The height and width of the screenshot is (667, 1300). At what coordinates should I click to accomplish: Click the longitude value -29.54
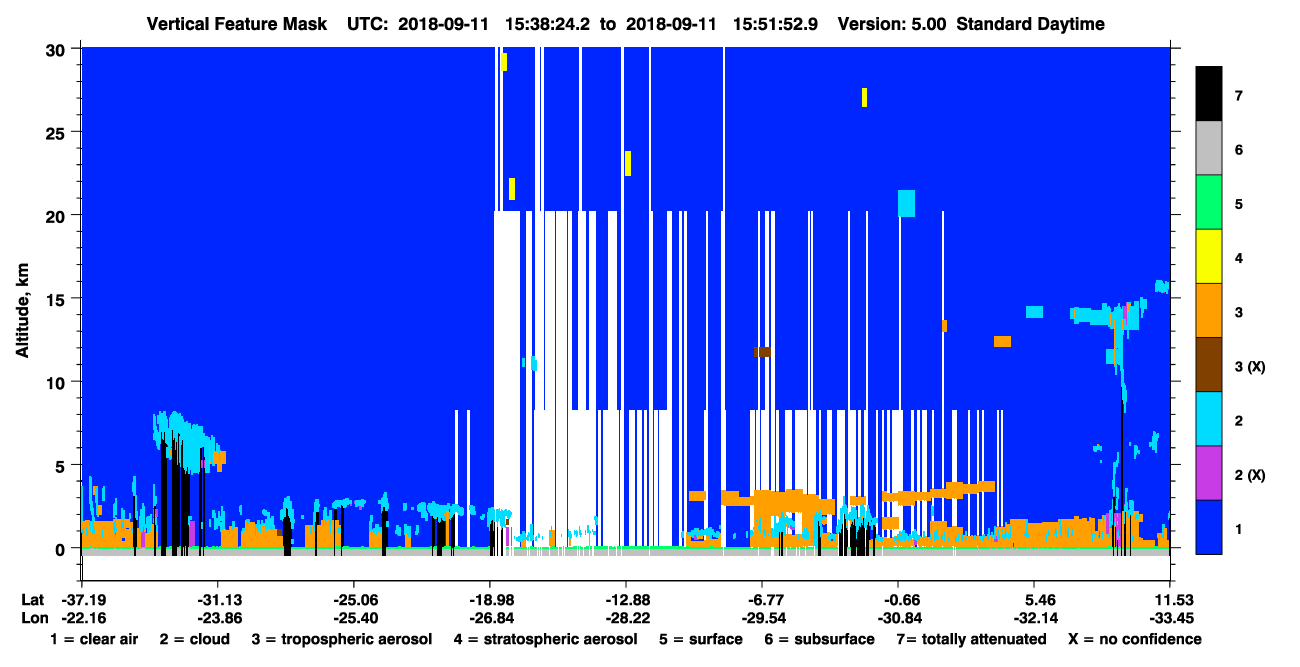[762, 618]
